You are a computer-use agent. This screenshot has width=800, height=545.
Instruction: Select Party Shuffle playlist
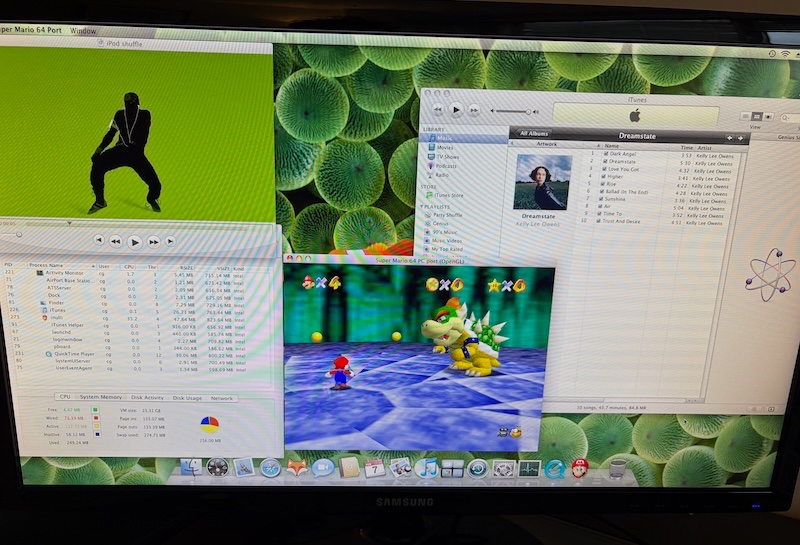[444, 215]
